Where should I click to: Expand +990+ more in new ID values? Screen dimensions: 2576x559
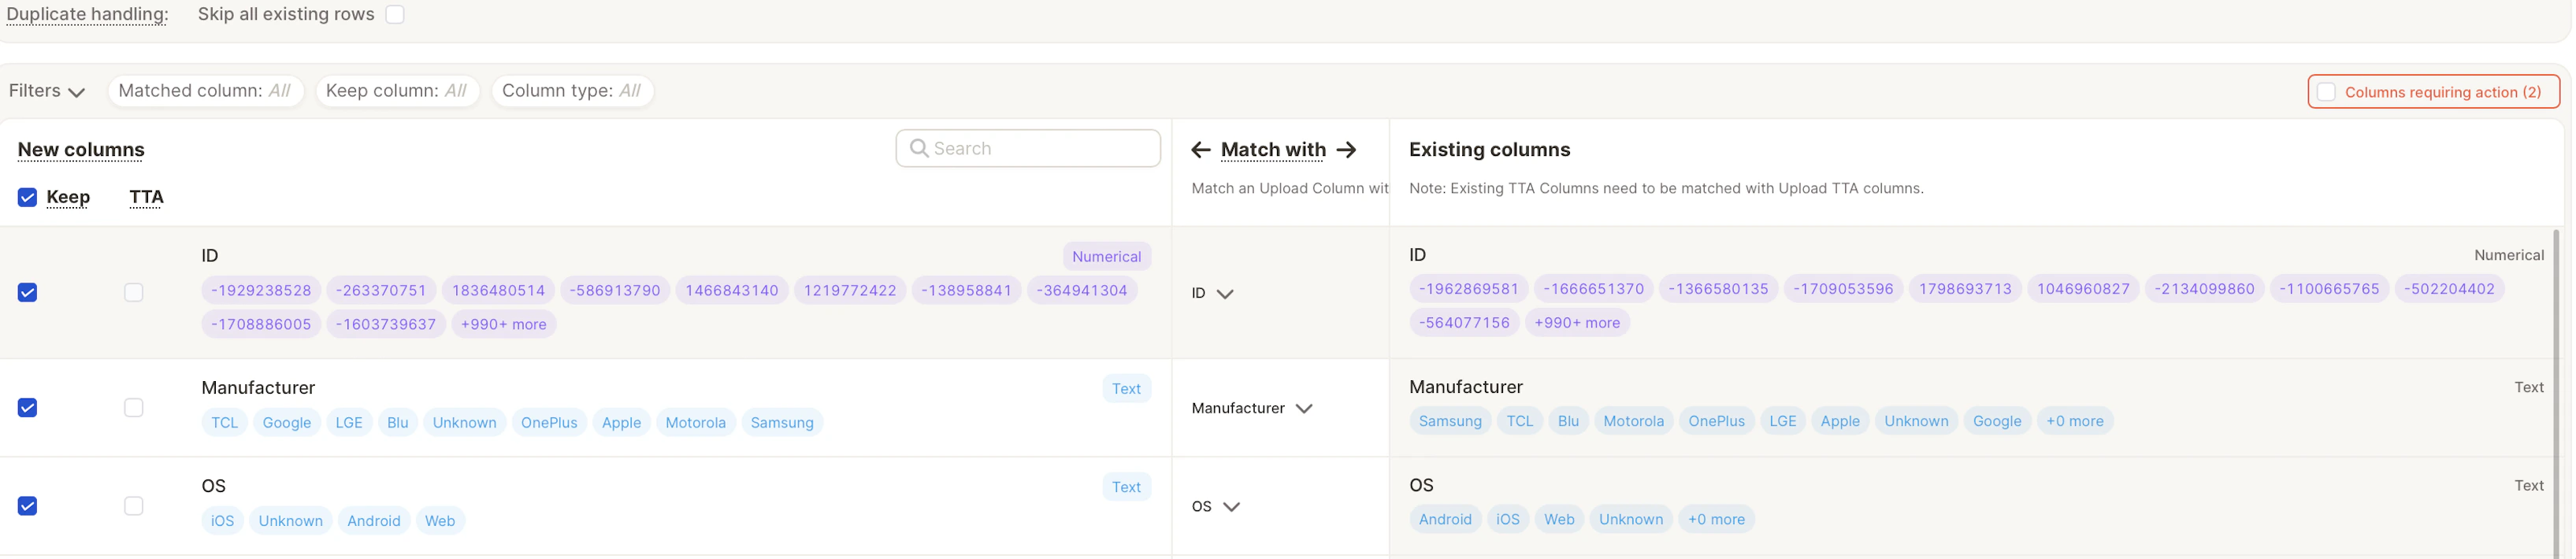point(503,324)
